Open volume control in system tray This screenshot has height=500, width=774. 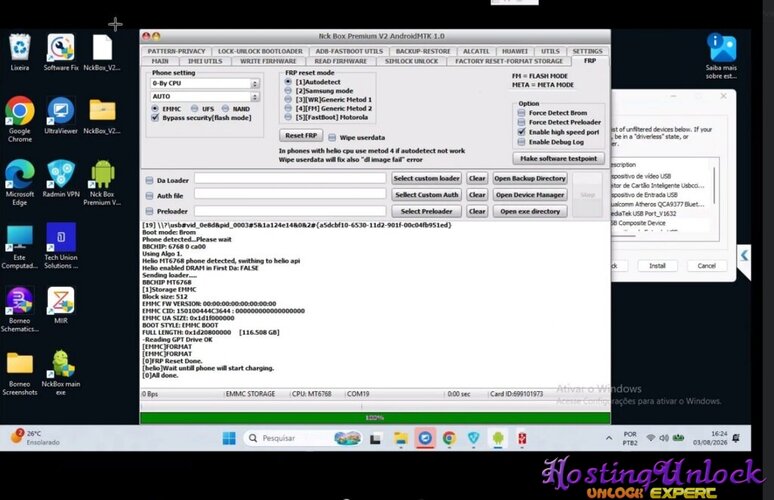pos(664,438)
